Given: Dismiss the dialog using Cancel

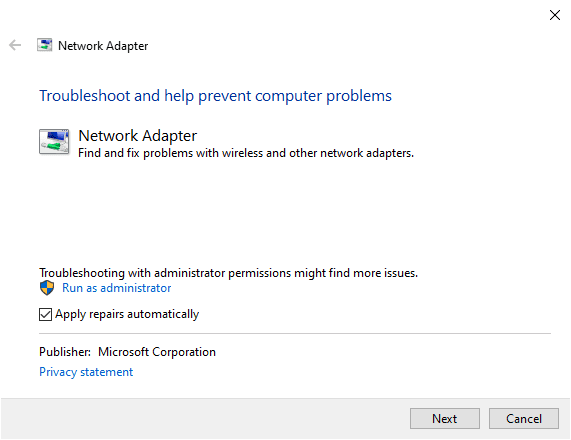Looking at the screenshot, I should [x=524, y=419].
